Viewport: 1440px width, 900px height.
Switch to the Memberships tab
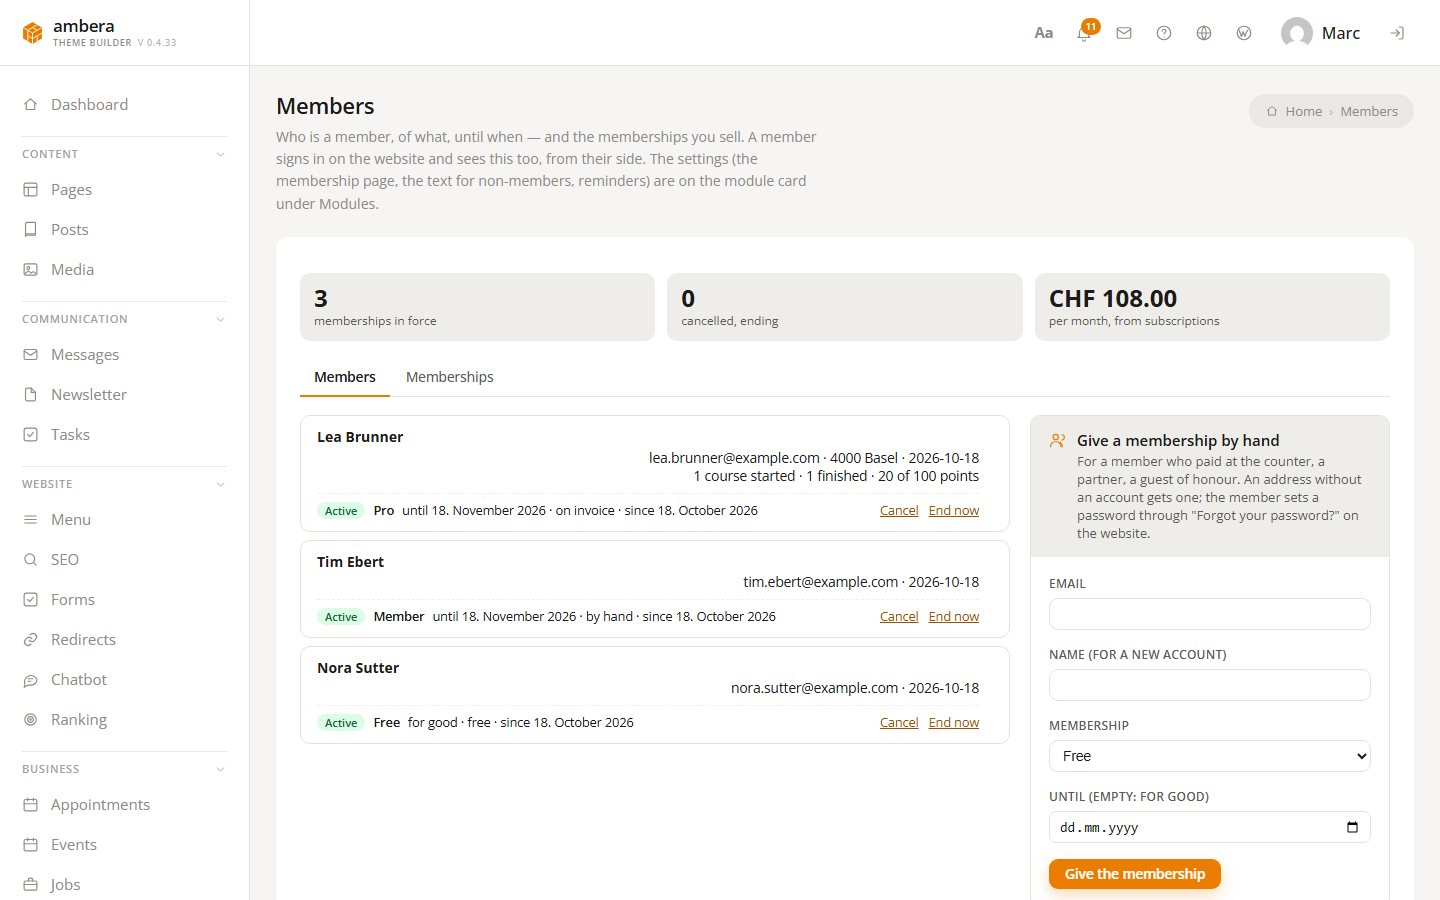click(x=449, y=377)
